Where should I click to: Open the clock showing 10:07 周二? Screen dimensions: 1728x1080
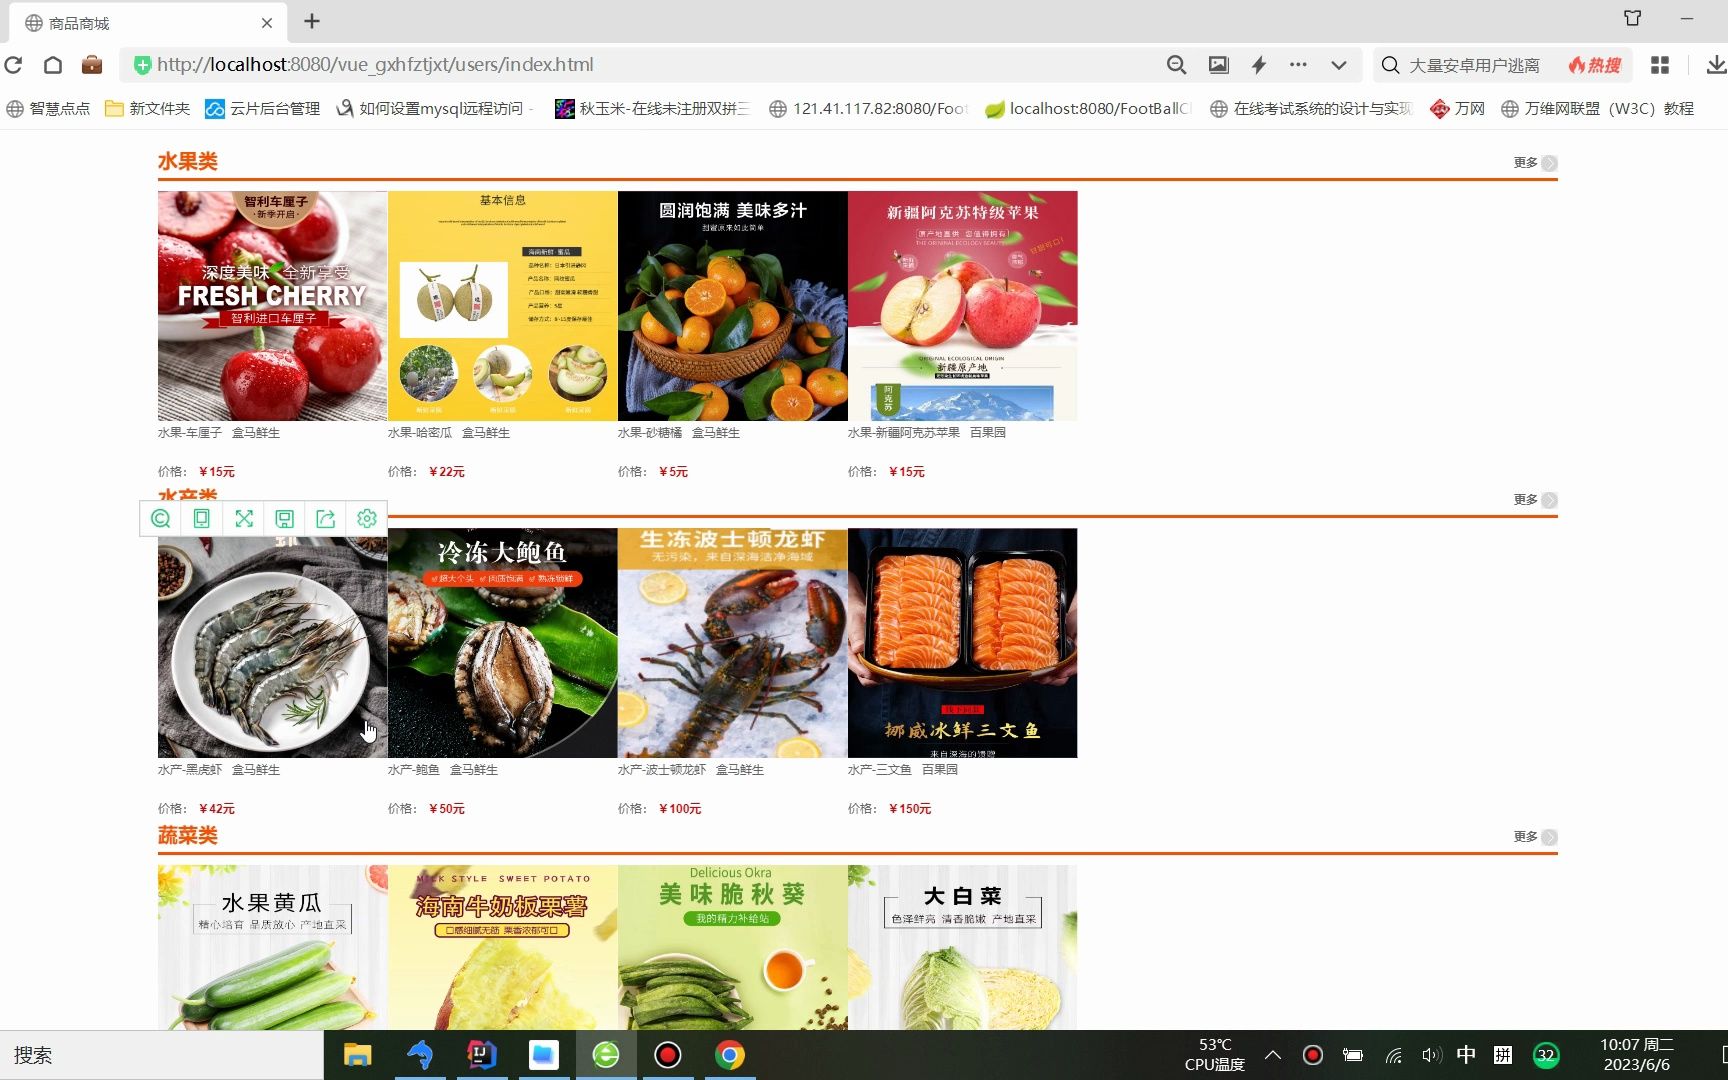1637,1055
